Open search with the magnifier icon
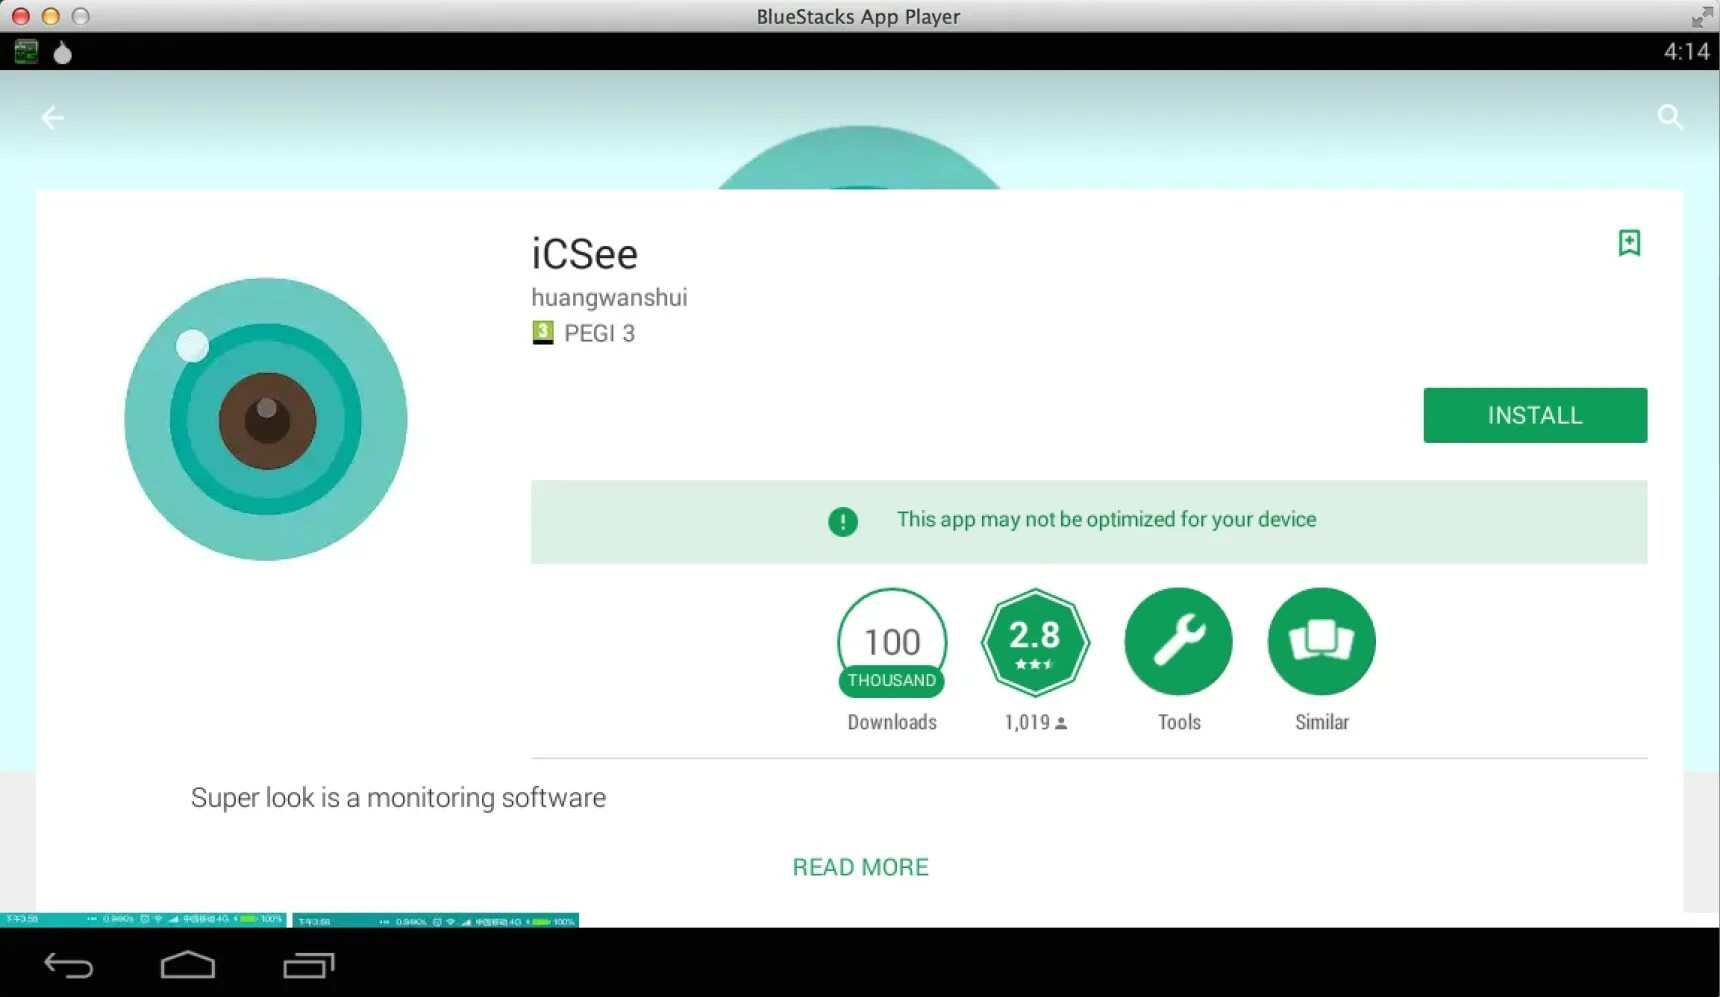 coord(1670,117)
